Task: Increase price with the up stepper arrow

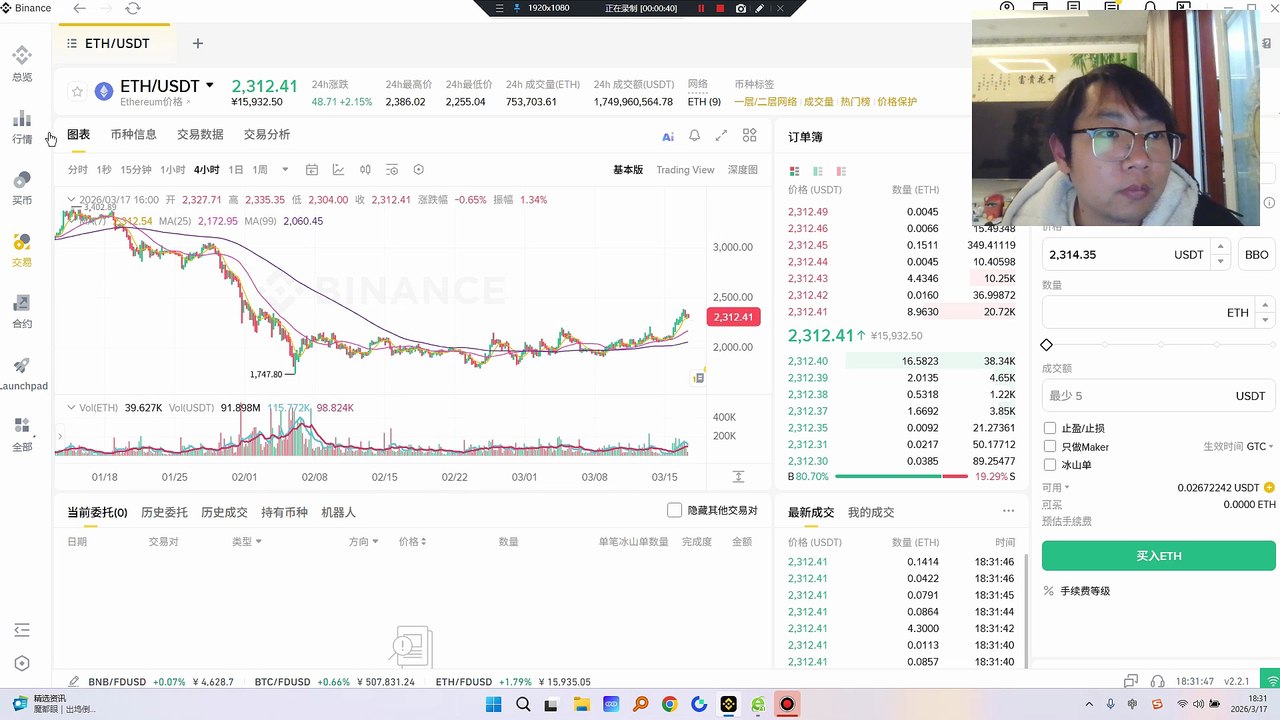Action: (1219, 246)
